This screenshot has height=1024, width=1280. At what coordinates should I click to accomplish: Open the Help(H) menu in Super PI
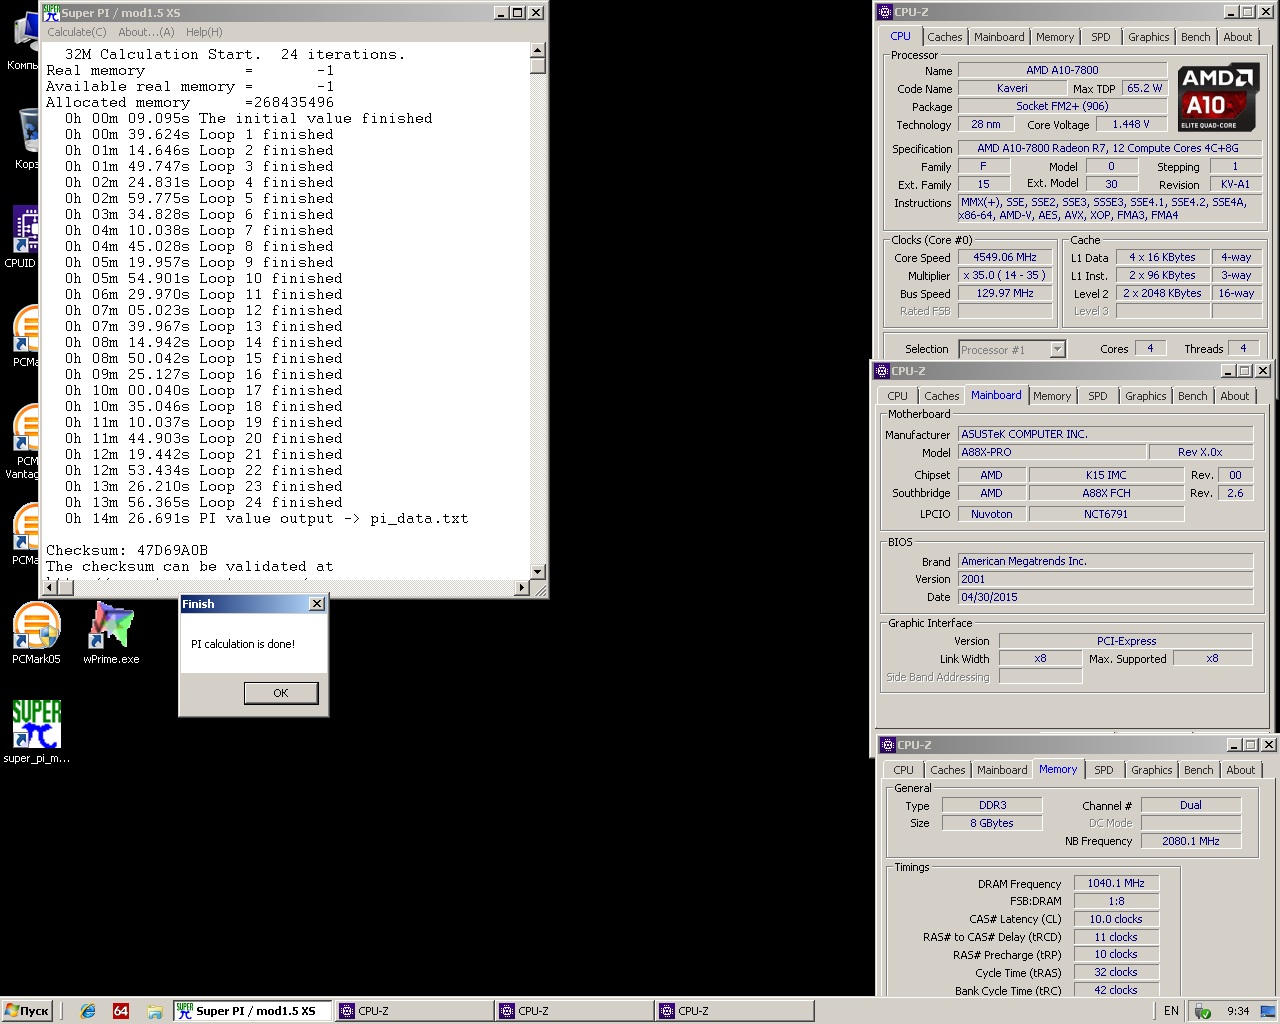[x=204, y=32]
